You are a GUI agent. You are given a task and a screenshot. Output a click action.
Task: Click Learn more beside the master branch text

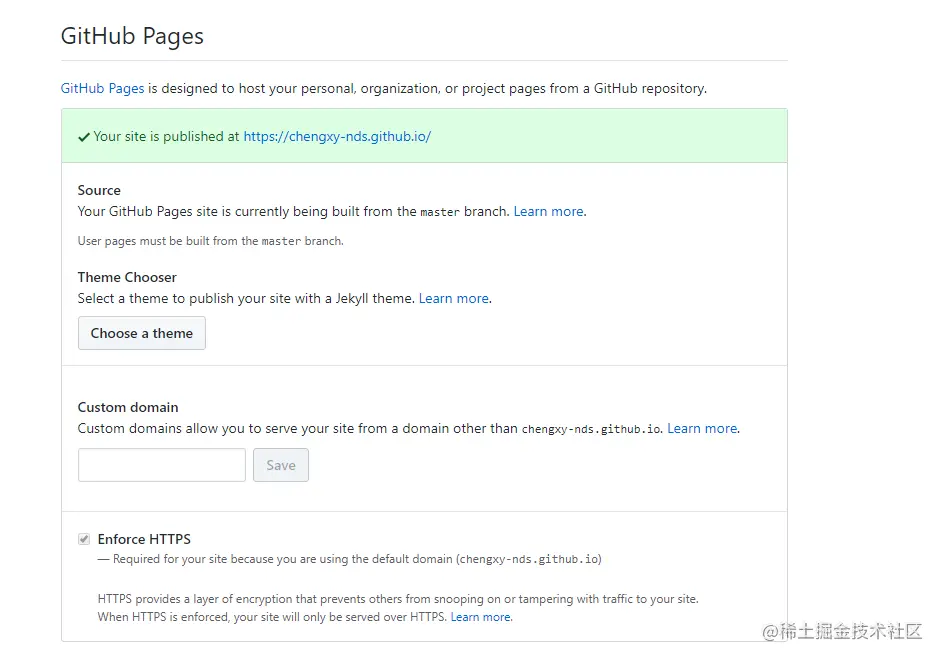click(548, 212)
